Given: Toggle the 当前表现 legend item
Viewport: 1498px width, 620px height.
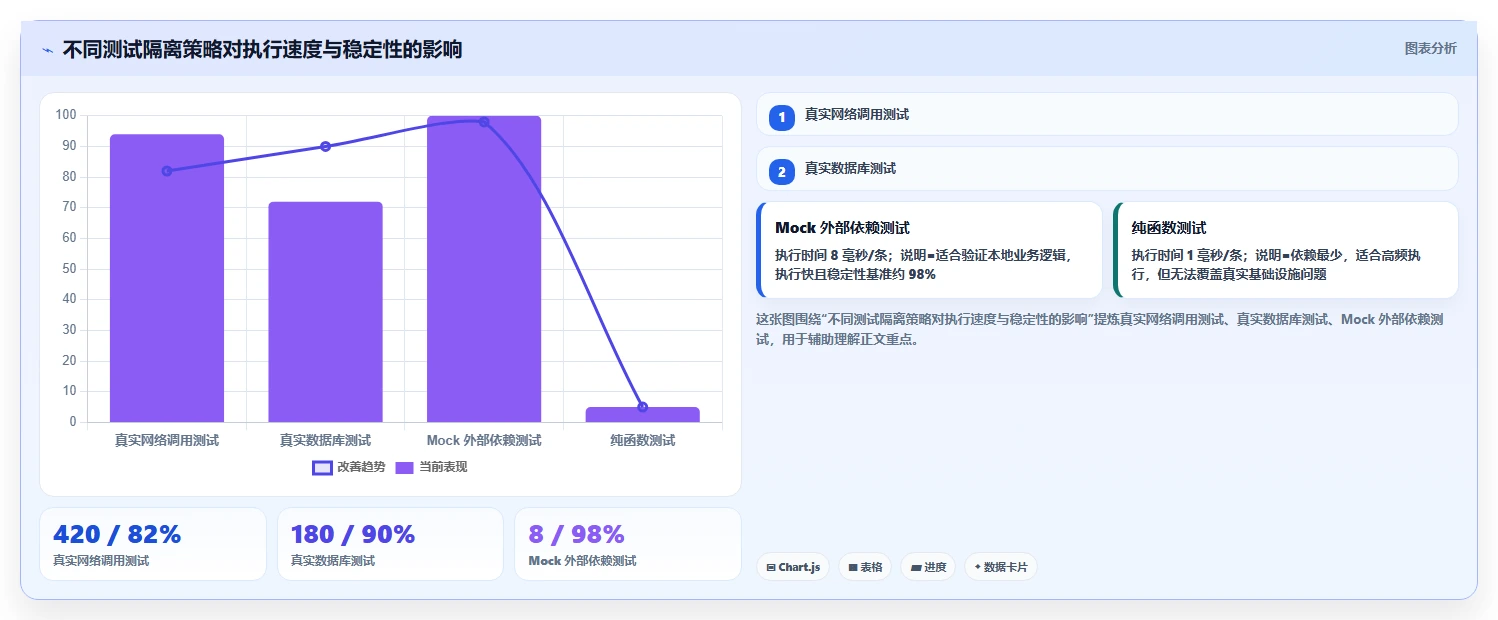Looking at the screenshot, I should pos(431,467).
